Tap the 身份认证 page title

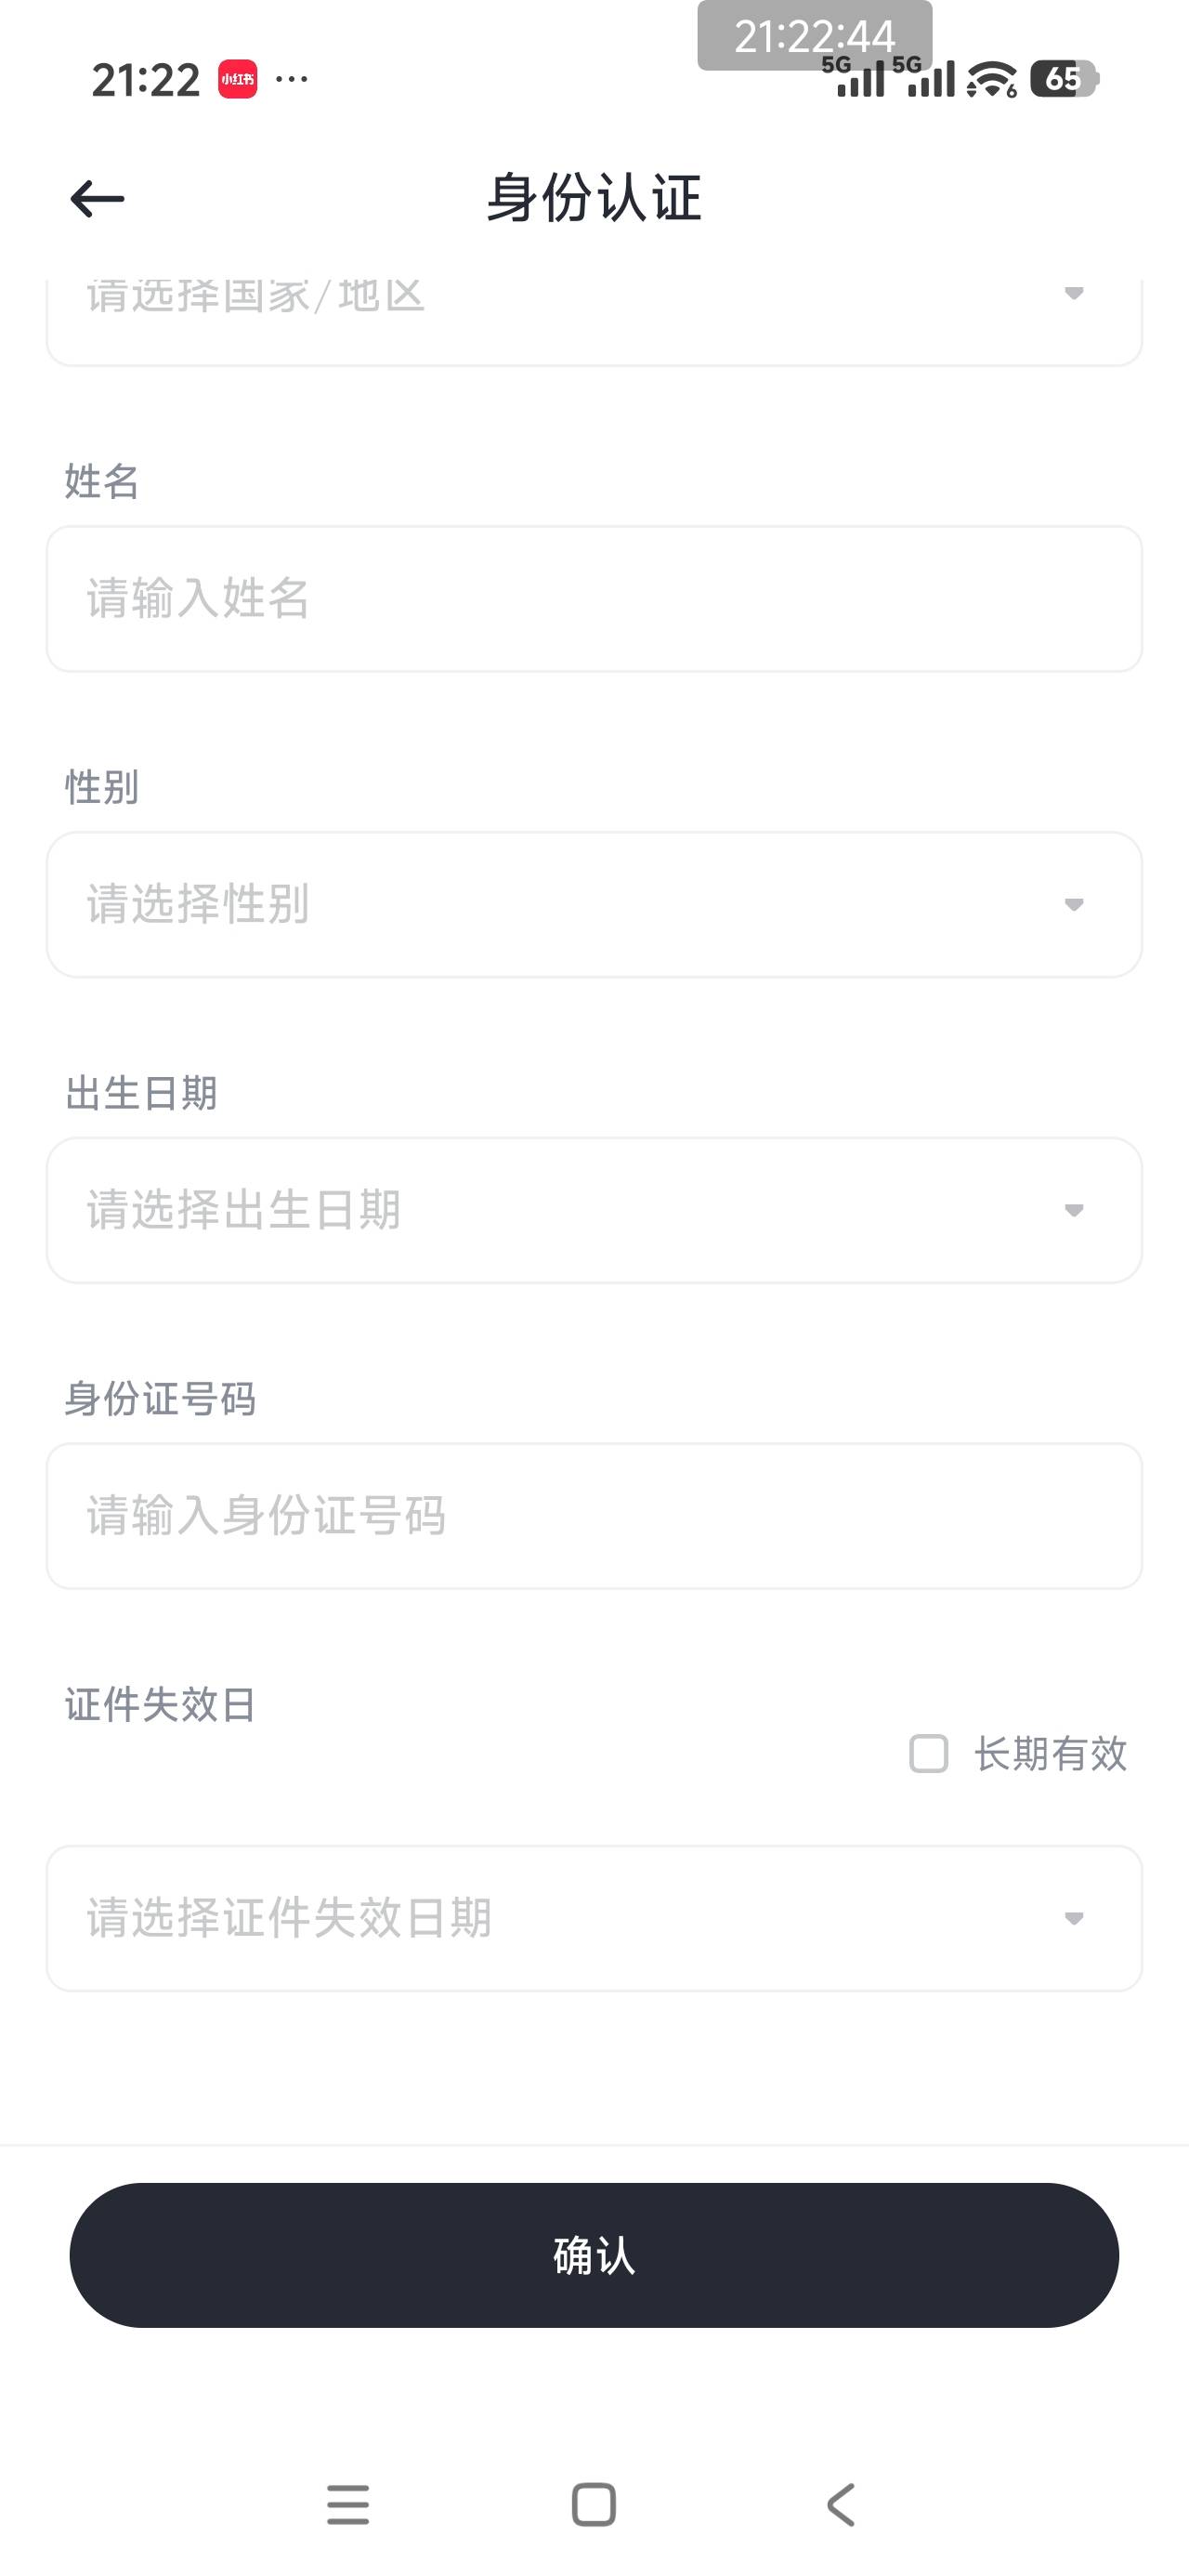coord(594,198)
